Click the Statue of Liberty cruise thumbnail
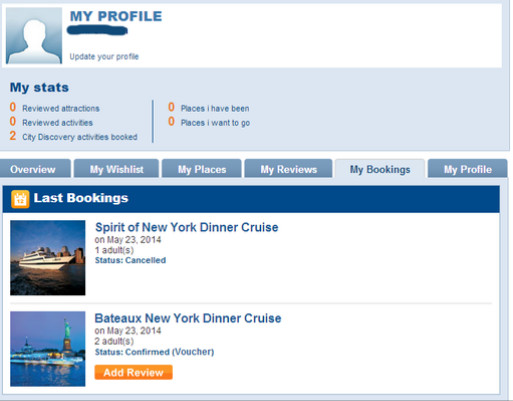This screenshot has width=513, height=401. click(48, 349)
